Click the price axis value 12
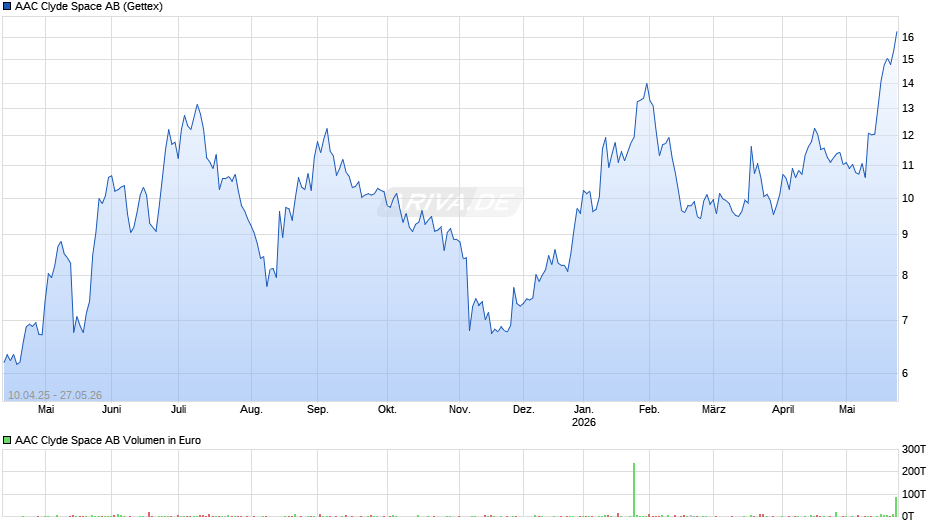 pyautogui.click(x=908, y=136)
